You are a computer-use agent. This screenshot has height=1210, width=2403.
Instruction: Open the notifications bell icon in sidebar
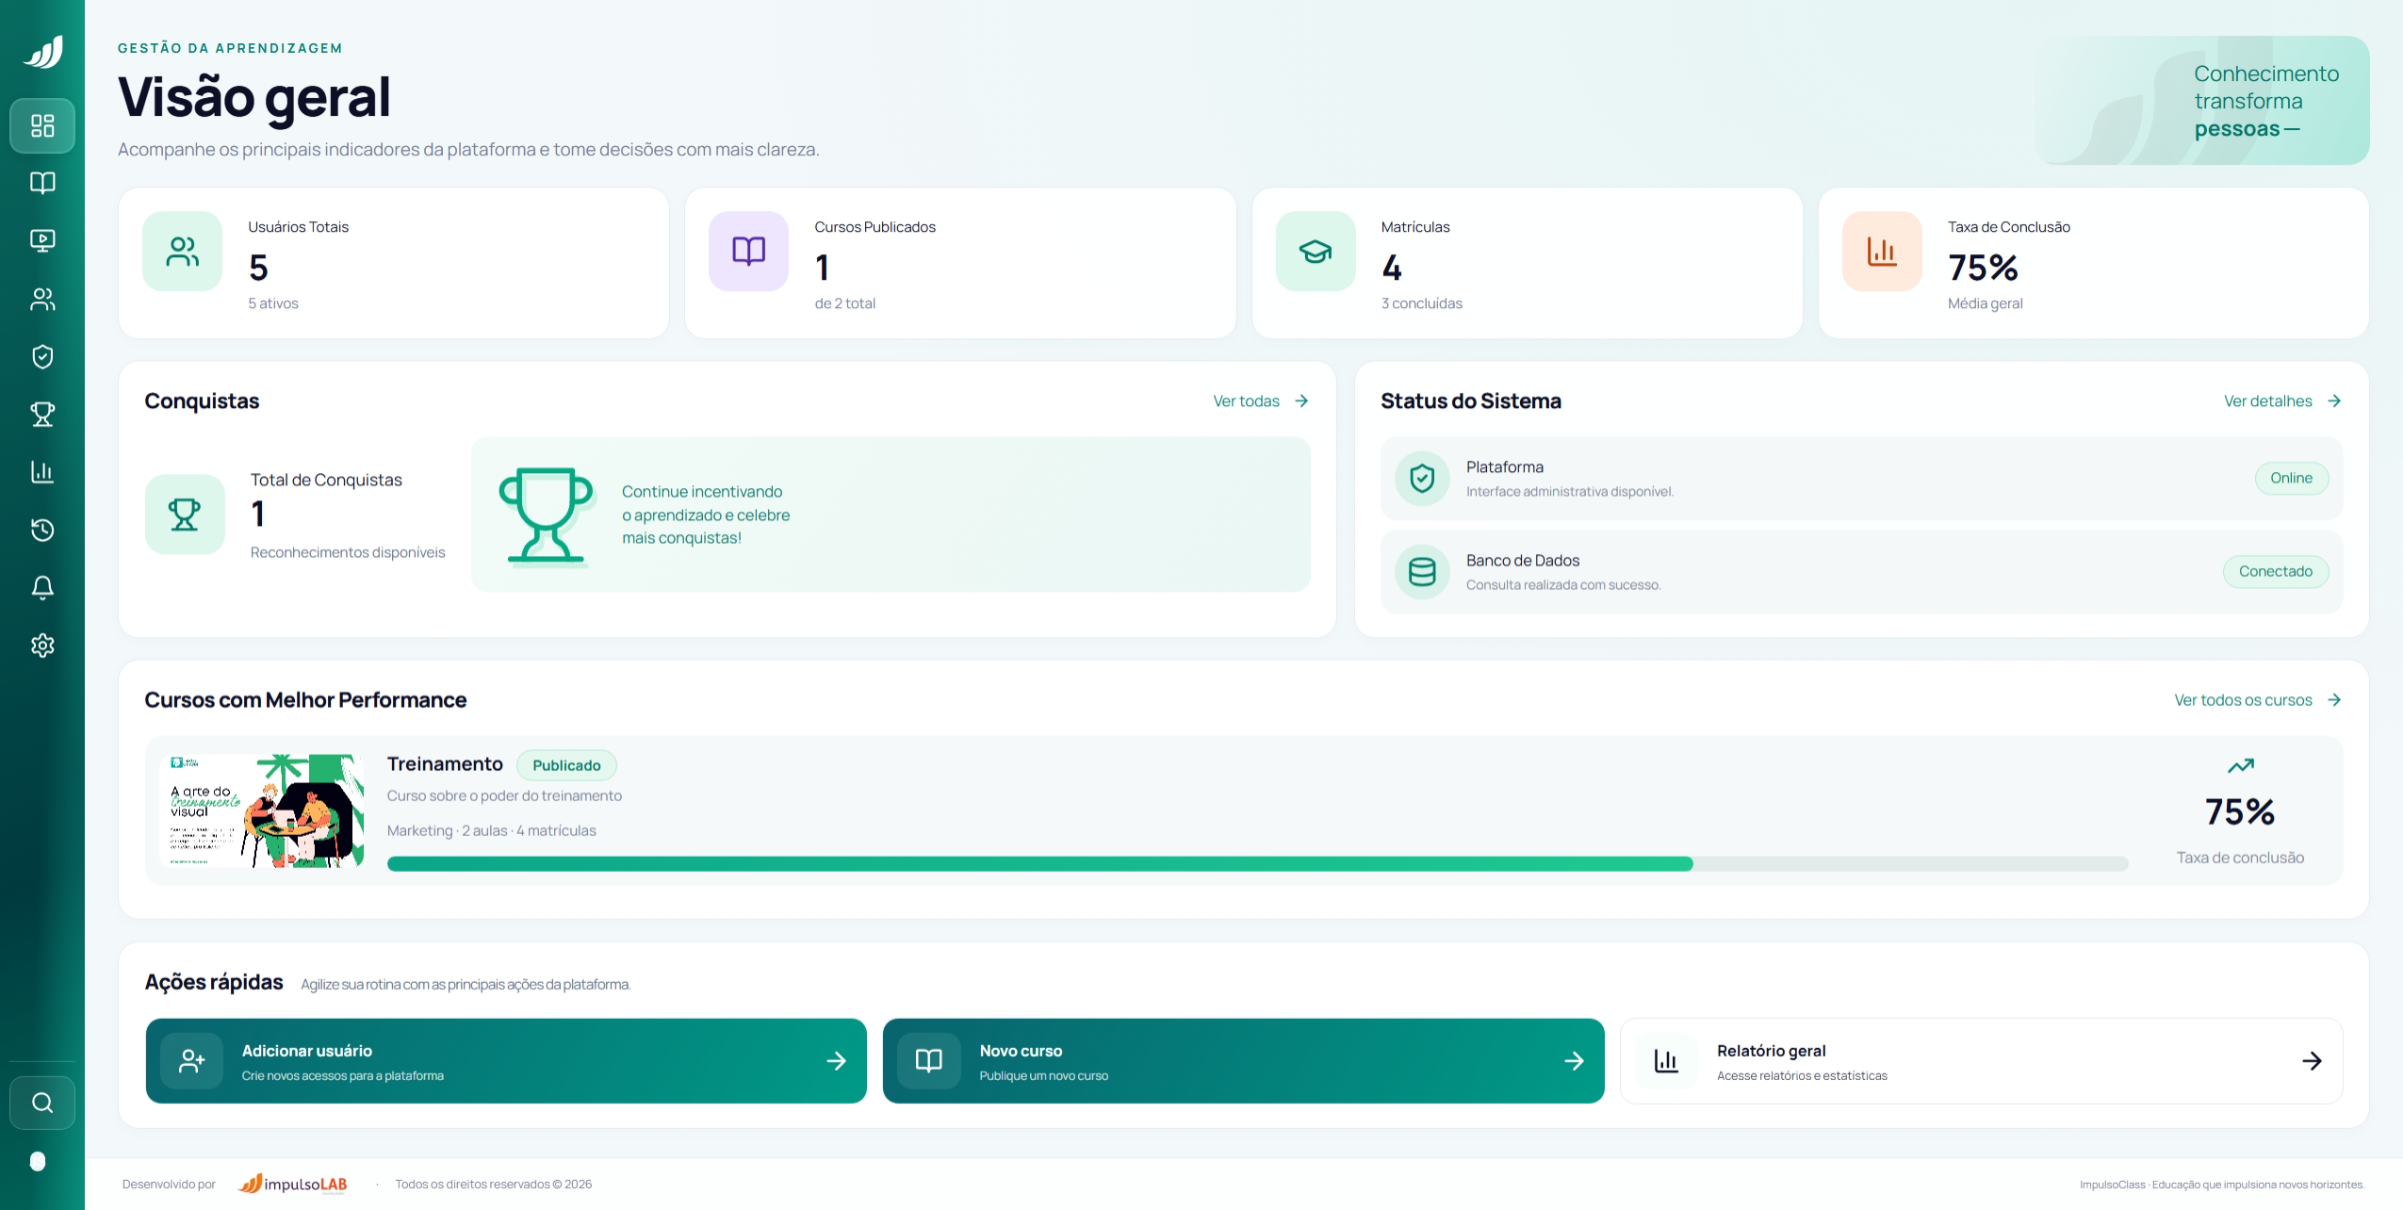[x=42, y=588]
